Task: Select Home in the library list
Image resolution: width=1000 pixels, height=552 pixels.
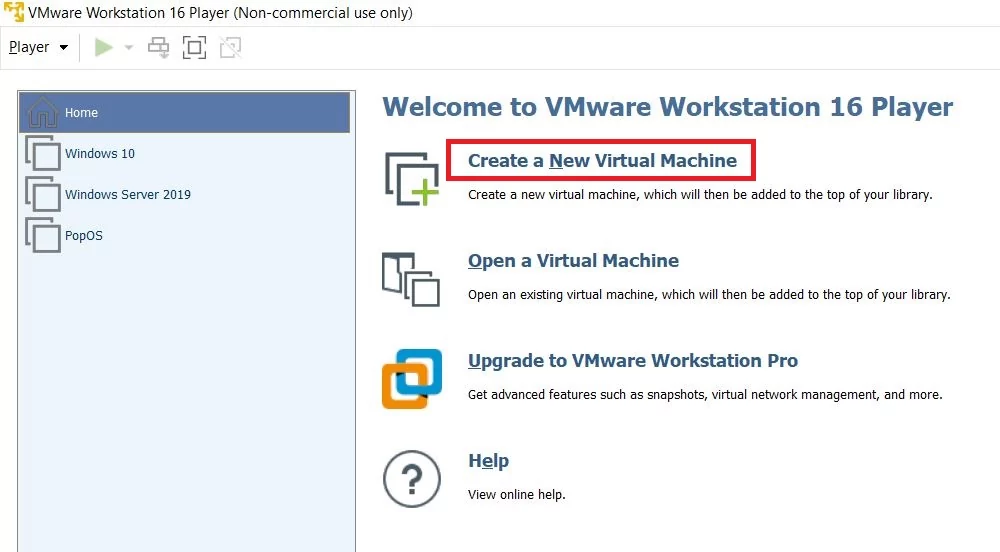Action: pos(184,112)
